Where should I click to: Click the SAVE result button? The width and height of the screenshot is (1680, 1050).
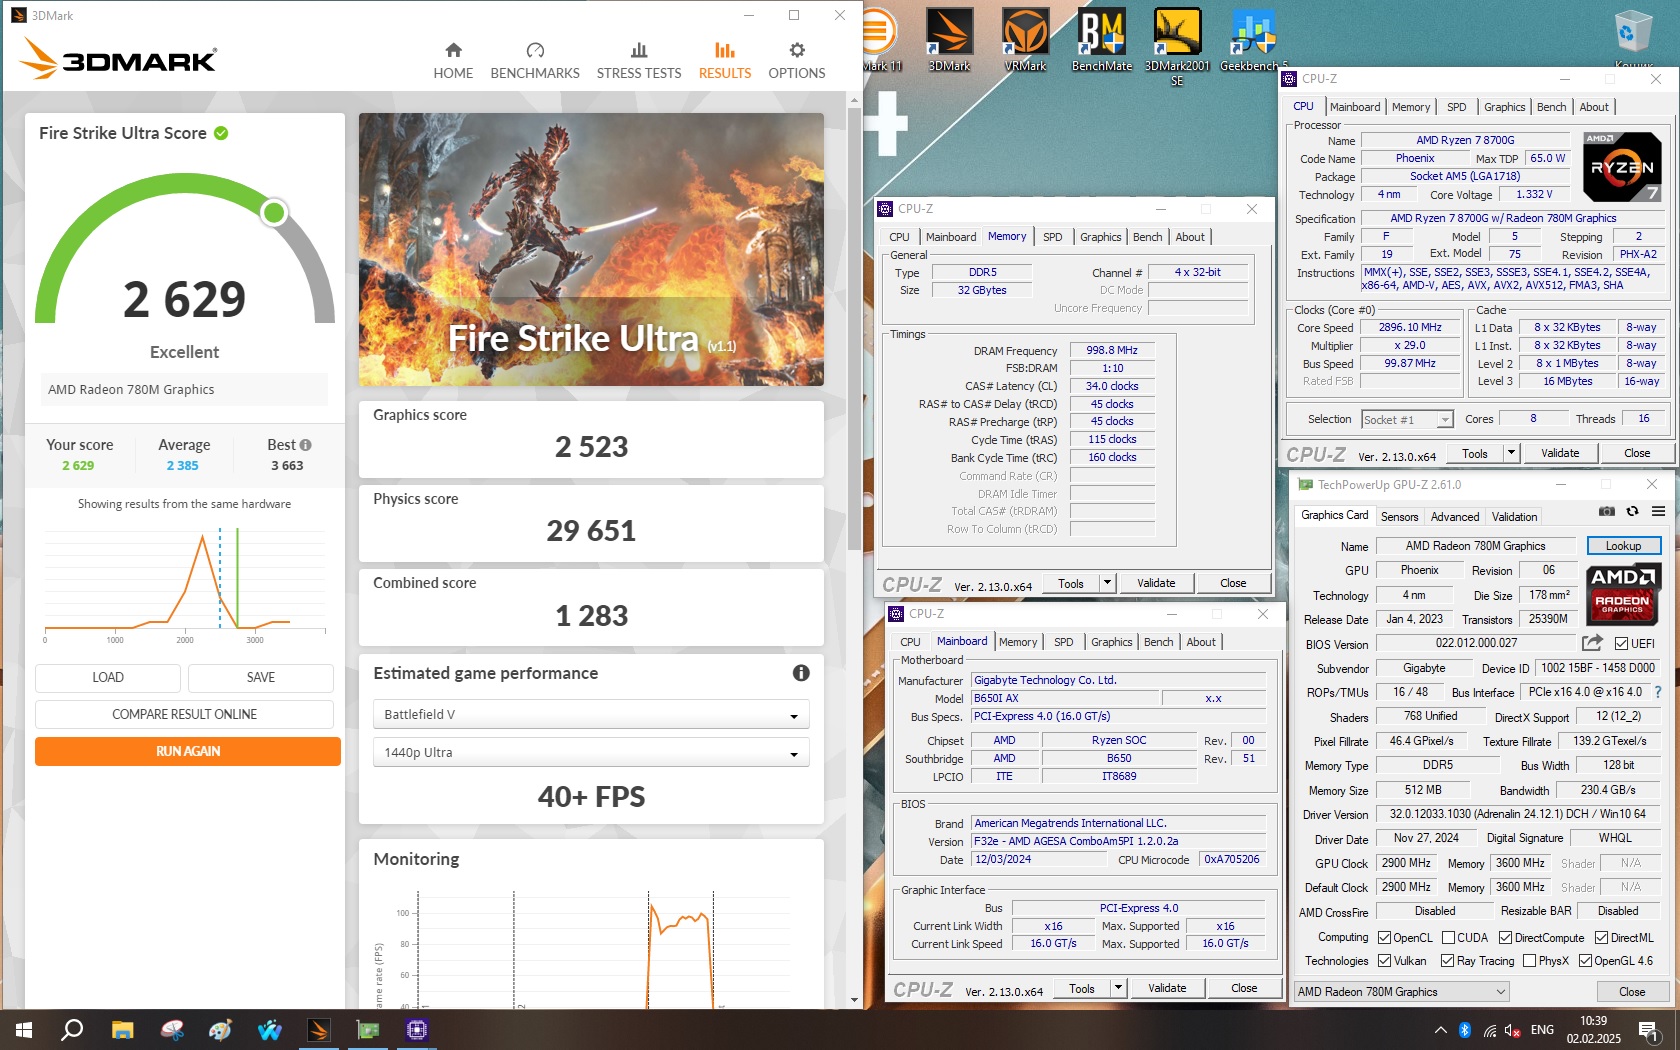coord(261,677)
